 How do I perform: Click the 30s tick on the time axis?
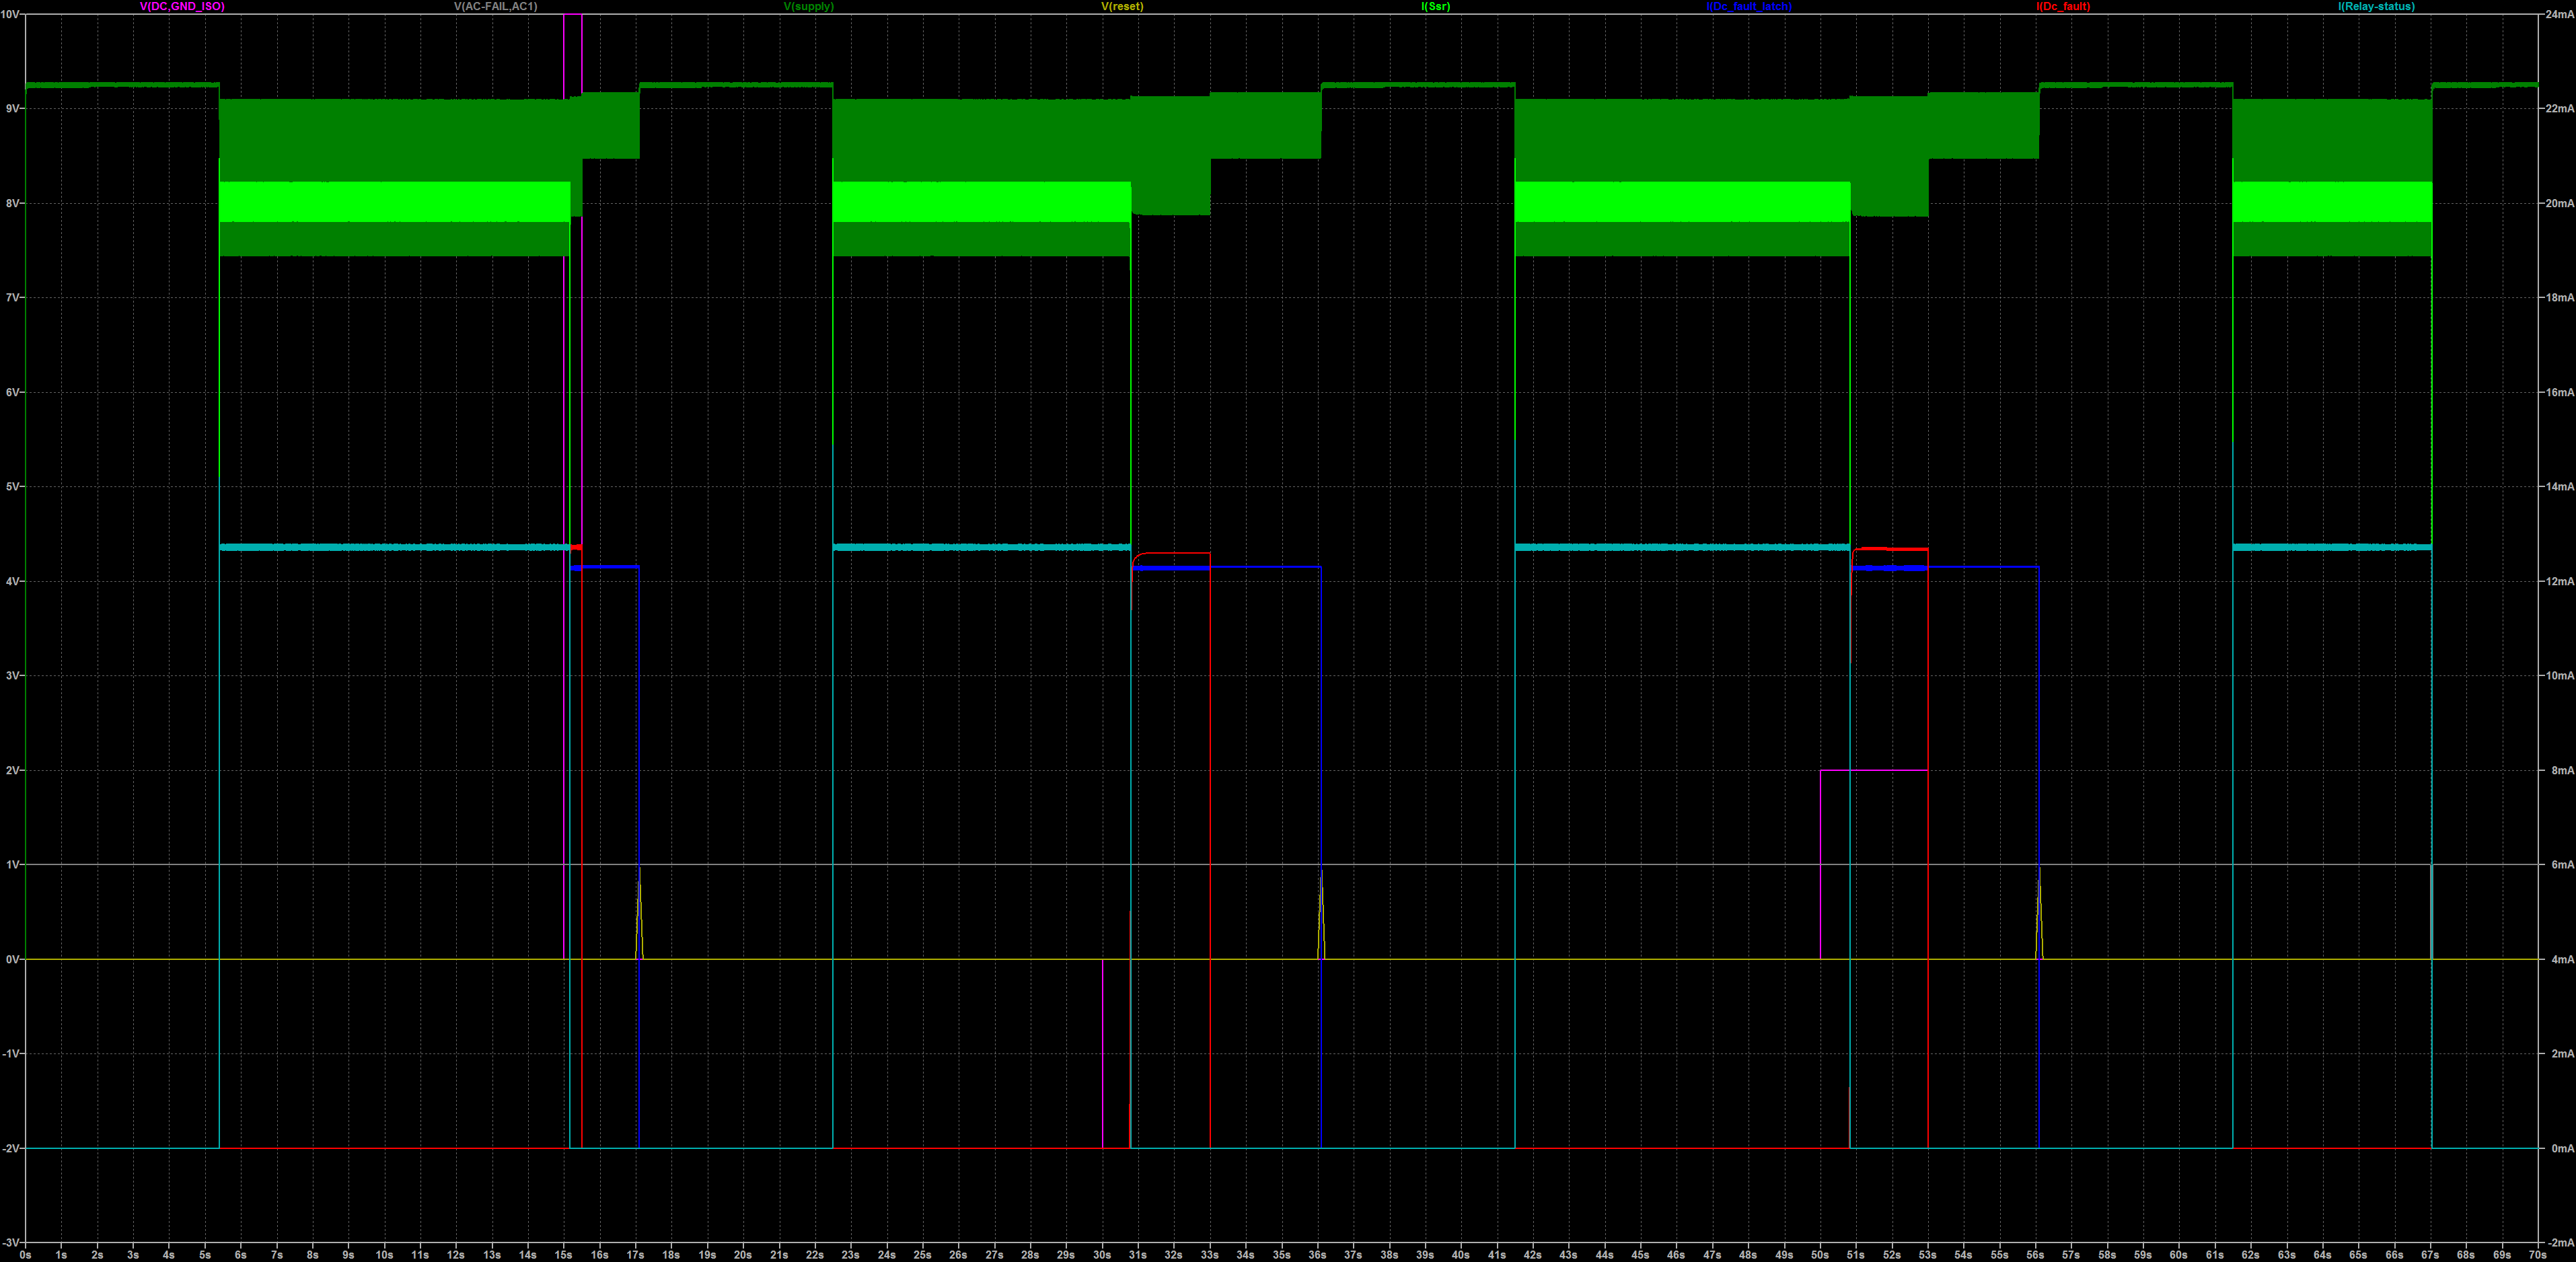(x=1102, y=1255)
